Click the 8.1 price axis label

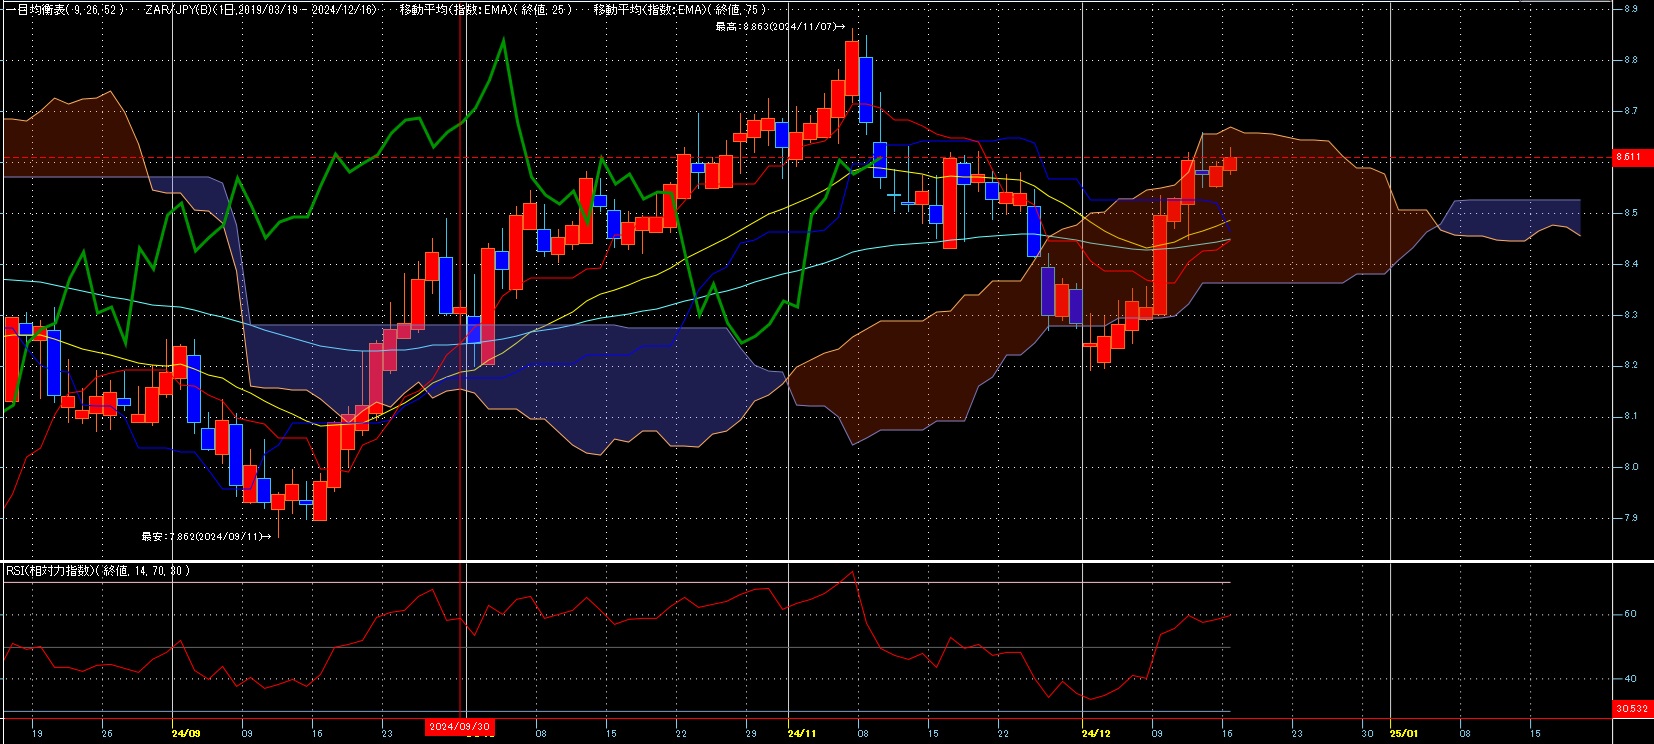[x=1631, y=416]
